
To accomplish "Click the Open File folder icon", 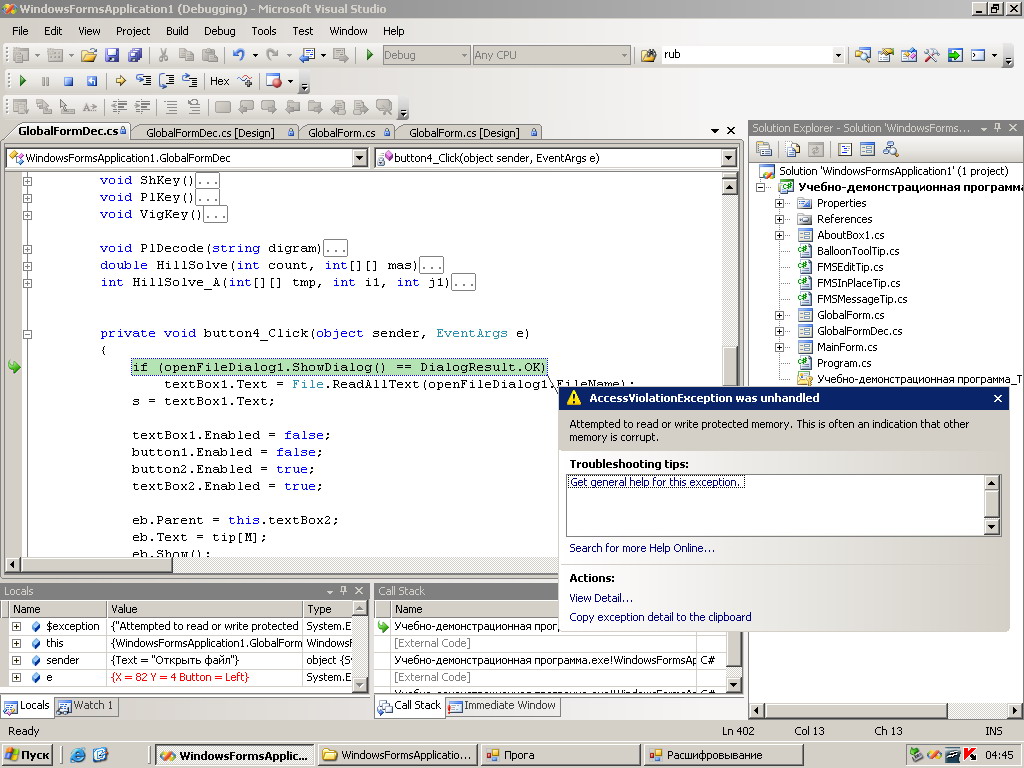I will (x=89, y=55).
